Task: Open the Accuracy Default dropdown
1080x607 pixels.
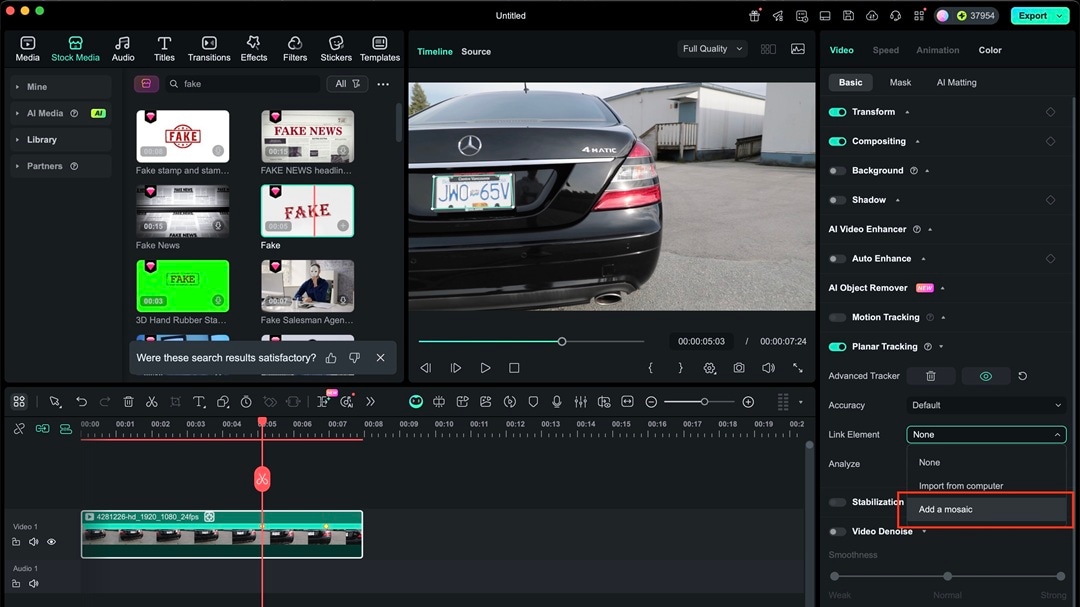Action: [986, 405]
